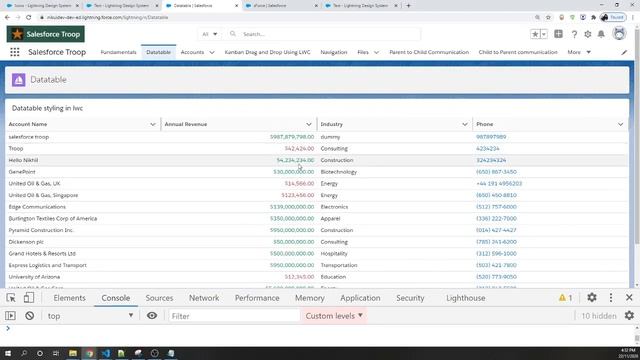This screenshot has width=640, height=360.
Task: Open the Navigation tab
Action: click(x=334, y=52)
